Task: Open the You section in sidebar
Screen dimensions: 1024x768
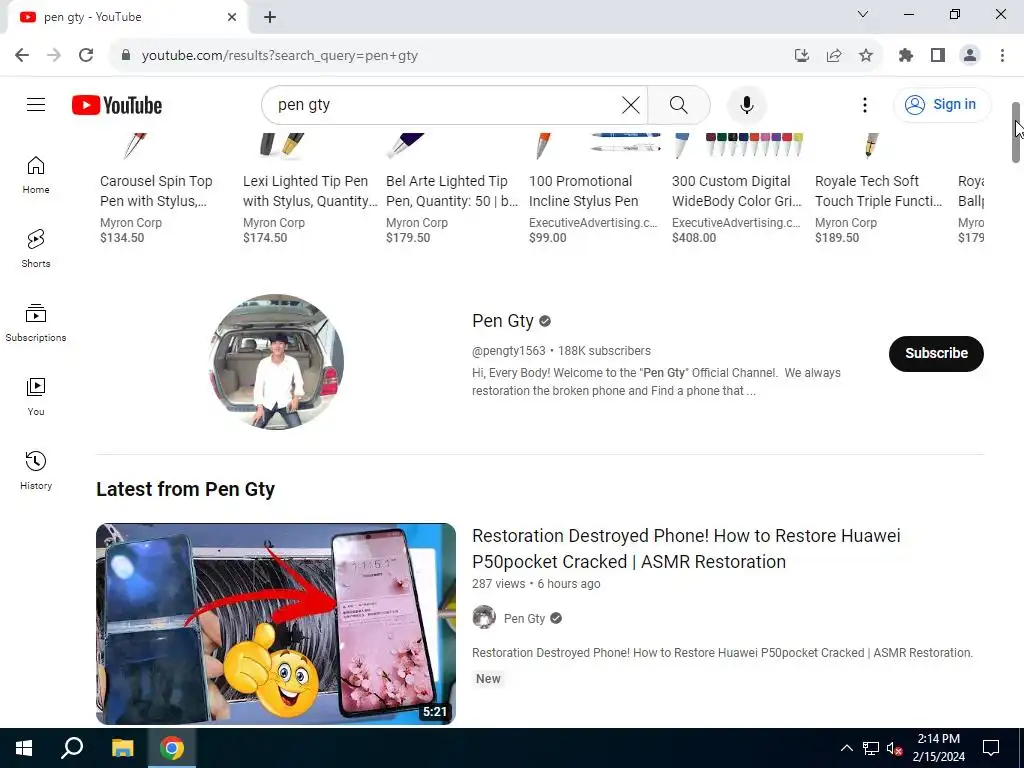Action: [36, 396]
